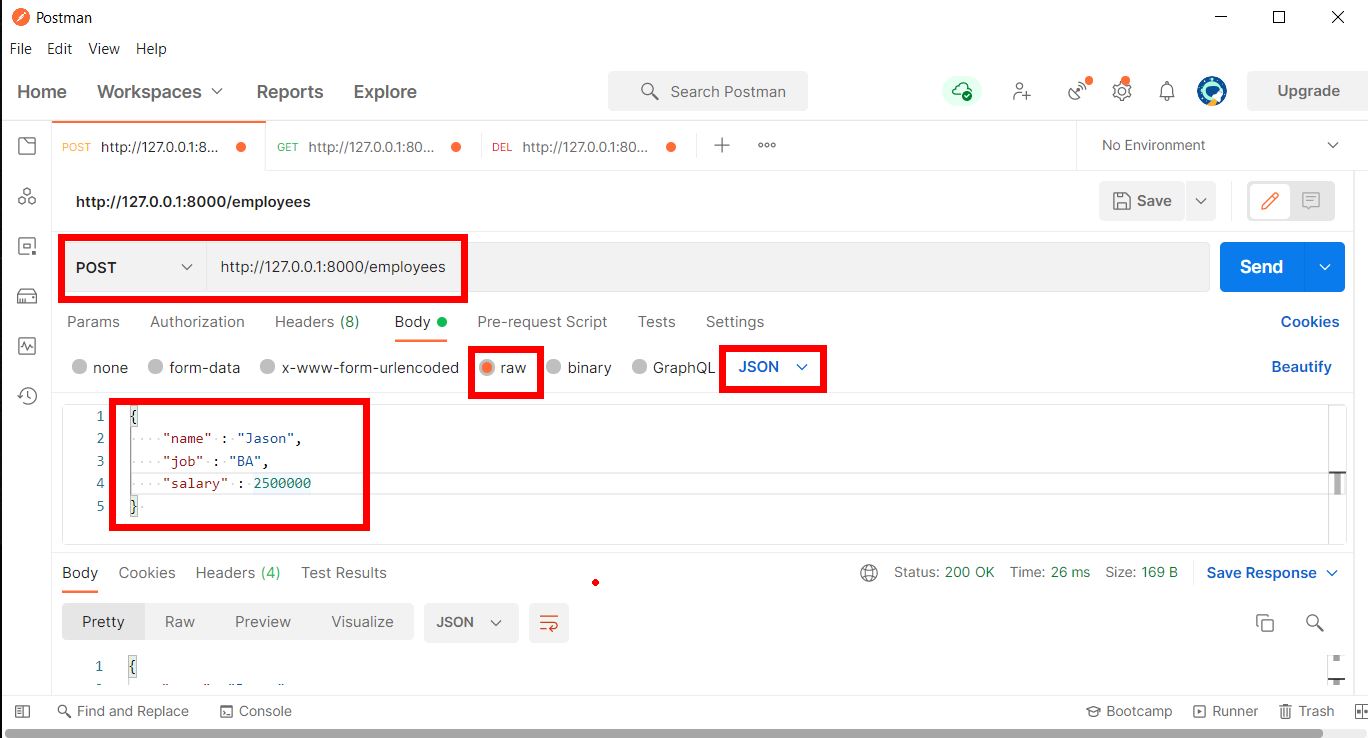Open Bootcamp in status bar

[x=1129, y=711]
